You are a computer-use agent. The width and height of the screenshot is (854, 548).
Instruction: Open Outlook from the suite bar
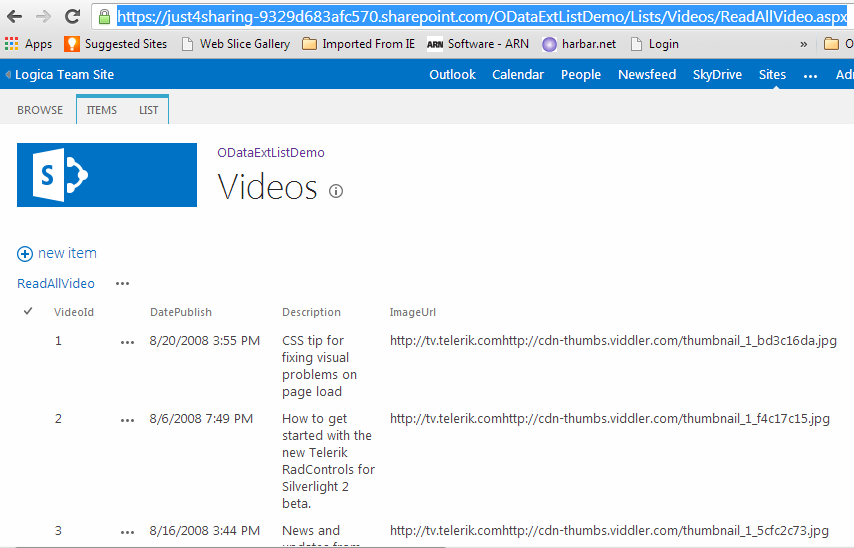click(x=452, y=75)
